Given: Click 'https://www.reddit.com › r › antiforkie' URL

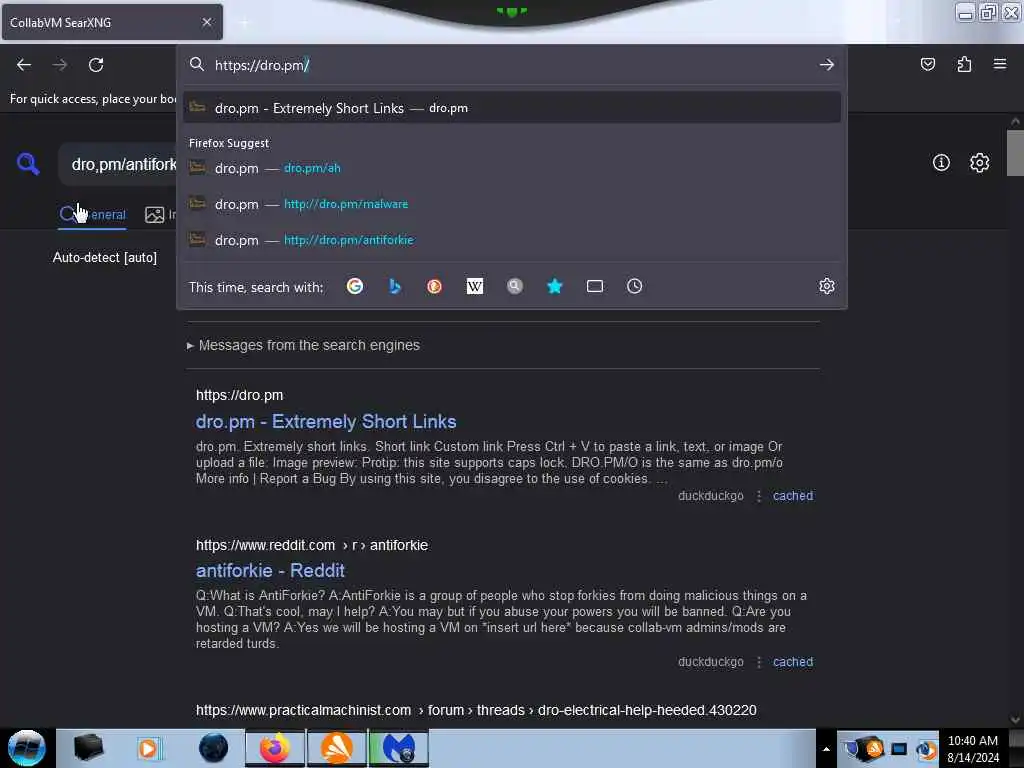Looking at the screenshot, I should tap(312, 545).
